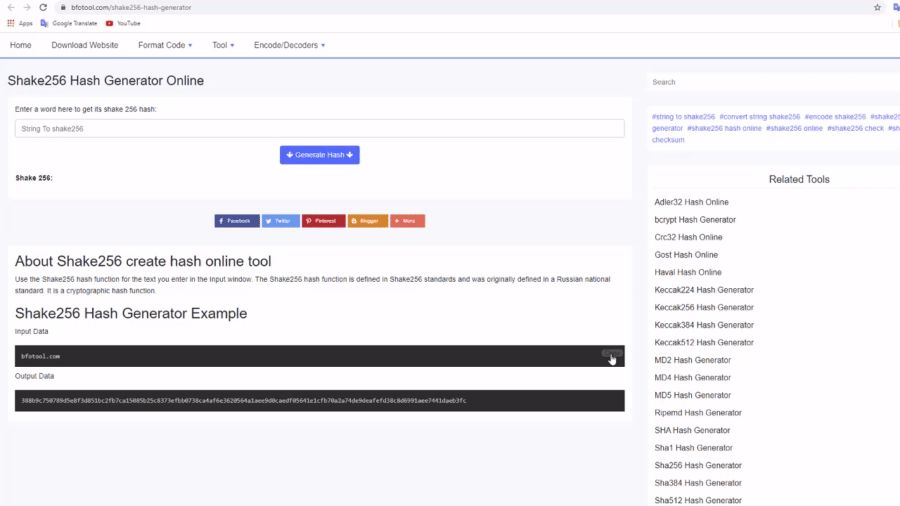Reload the page with browser refresh icon

point(43,7)
